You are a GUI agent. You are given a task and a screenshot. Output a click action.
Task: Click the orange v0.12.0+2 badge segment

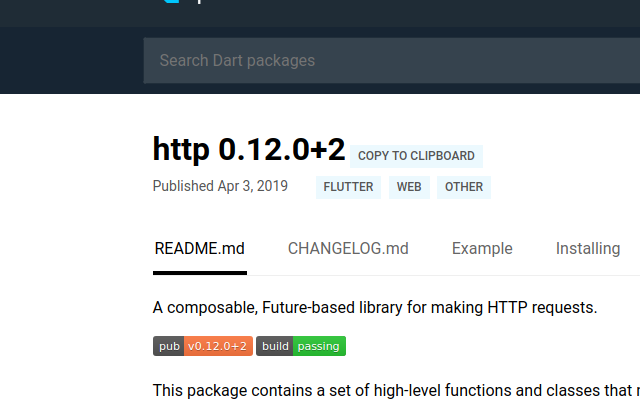tap(218, 347)
